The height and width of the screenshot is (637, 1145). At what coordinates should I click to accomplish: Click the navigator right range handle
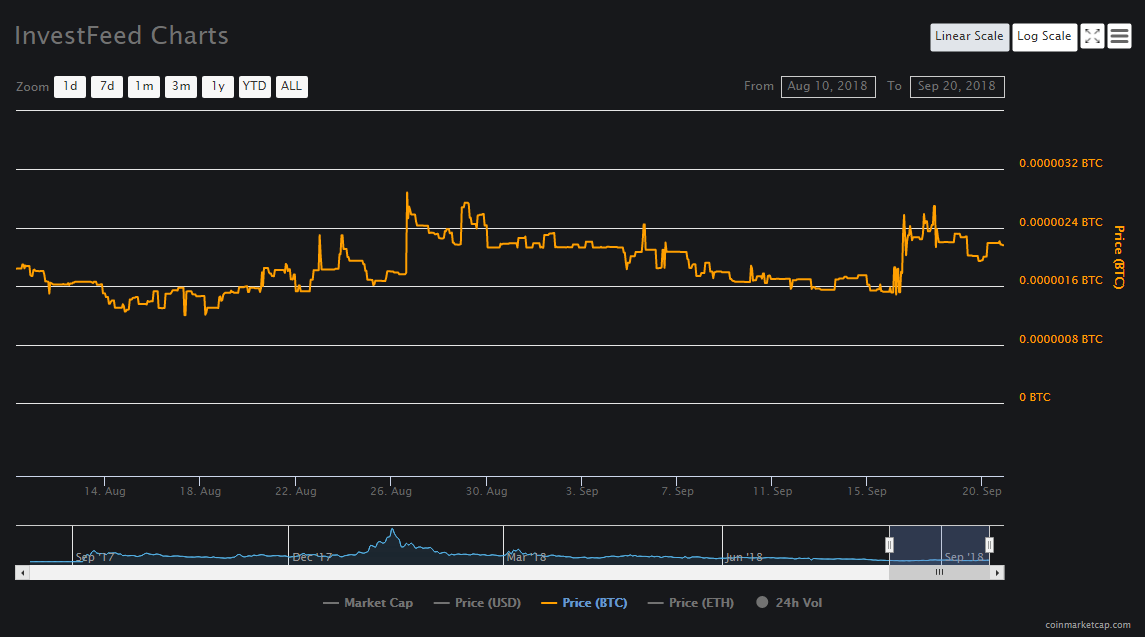(x=989, y=545)
